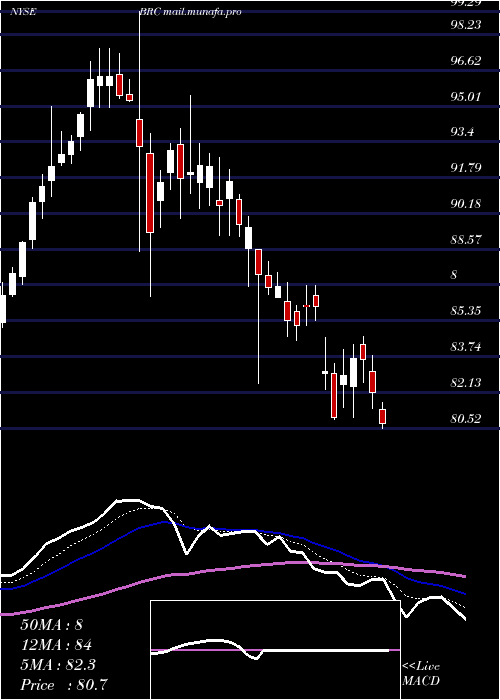Image resolution: width=500 pixels, height=700 pixels.
Task: Click the BRC mail.munafa.pro title
Action: [191, 12]
